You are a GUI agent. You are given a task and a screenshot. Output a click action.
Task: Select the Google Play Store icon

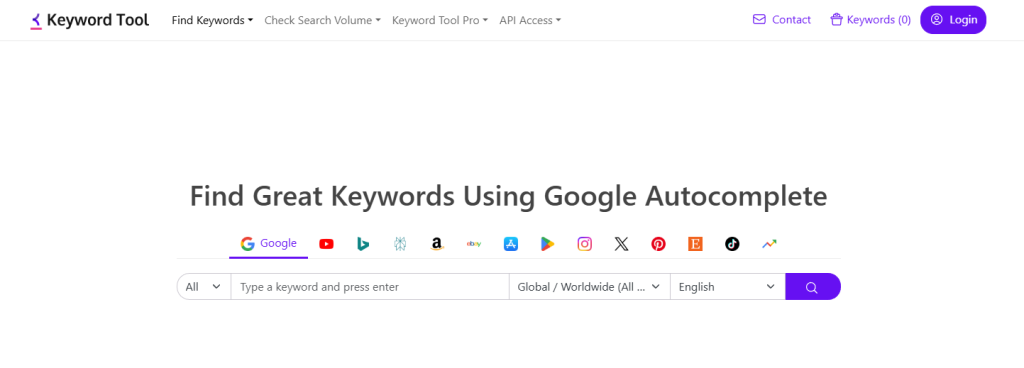[x=547, y=244]
